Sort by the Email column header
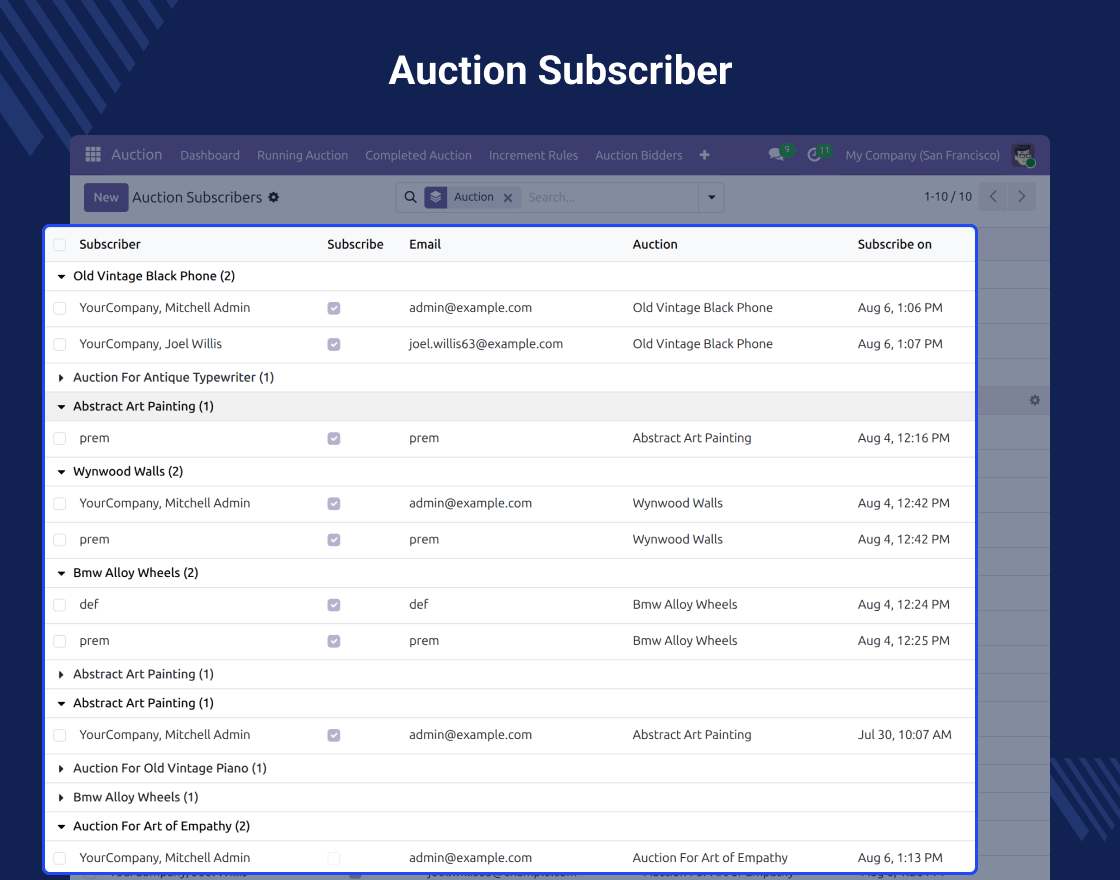This screenshot has height=880, width=1120. pyautogui.click(x=425, y=244)
